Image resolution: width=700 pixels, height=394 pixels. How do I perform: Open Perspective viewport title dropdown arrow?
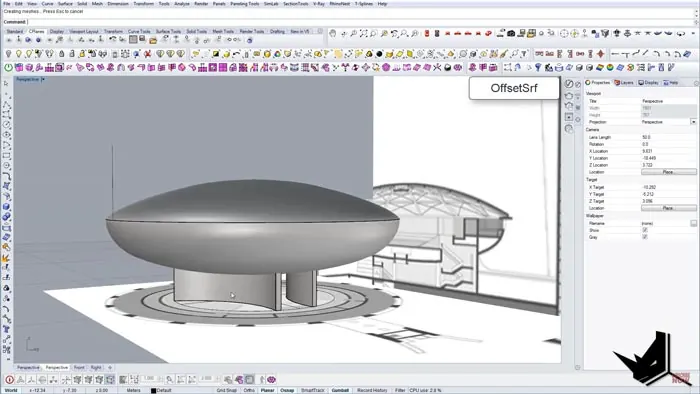tap(43, 79)
